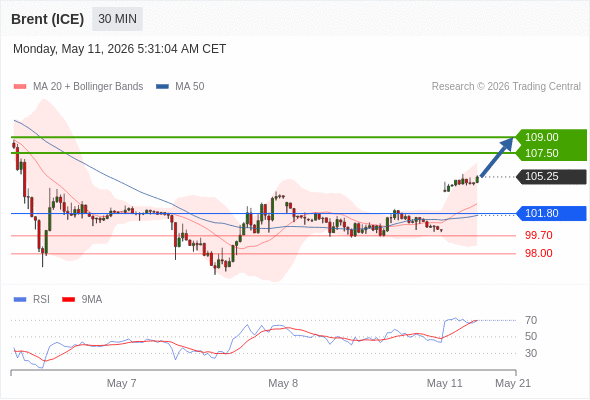Toggle the MA 20 + Bollinger Bands legend label
Viewport: 590px width, 400px height.
(88, 87)
